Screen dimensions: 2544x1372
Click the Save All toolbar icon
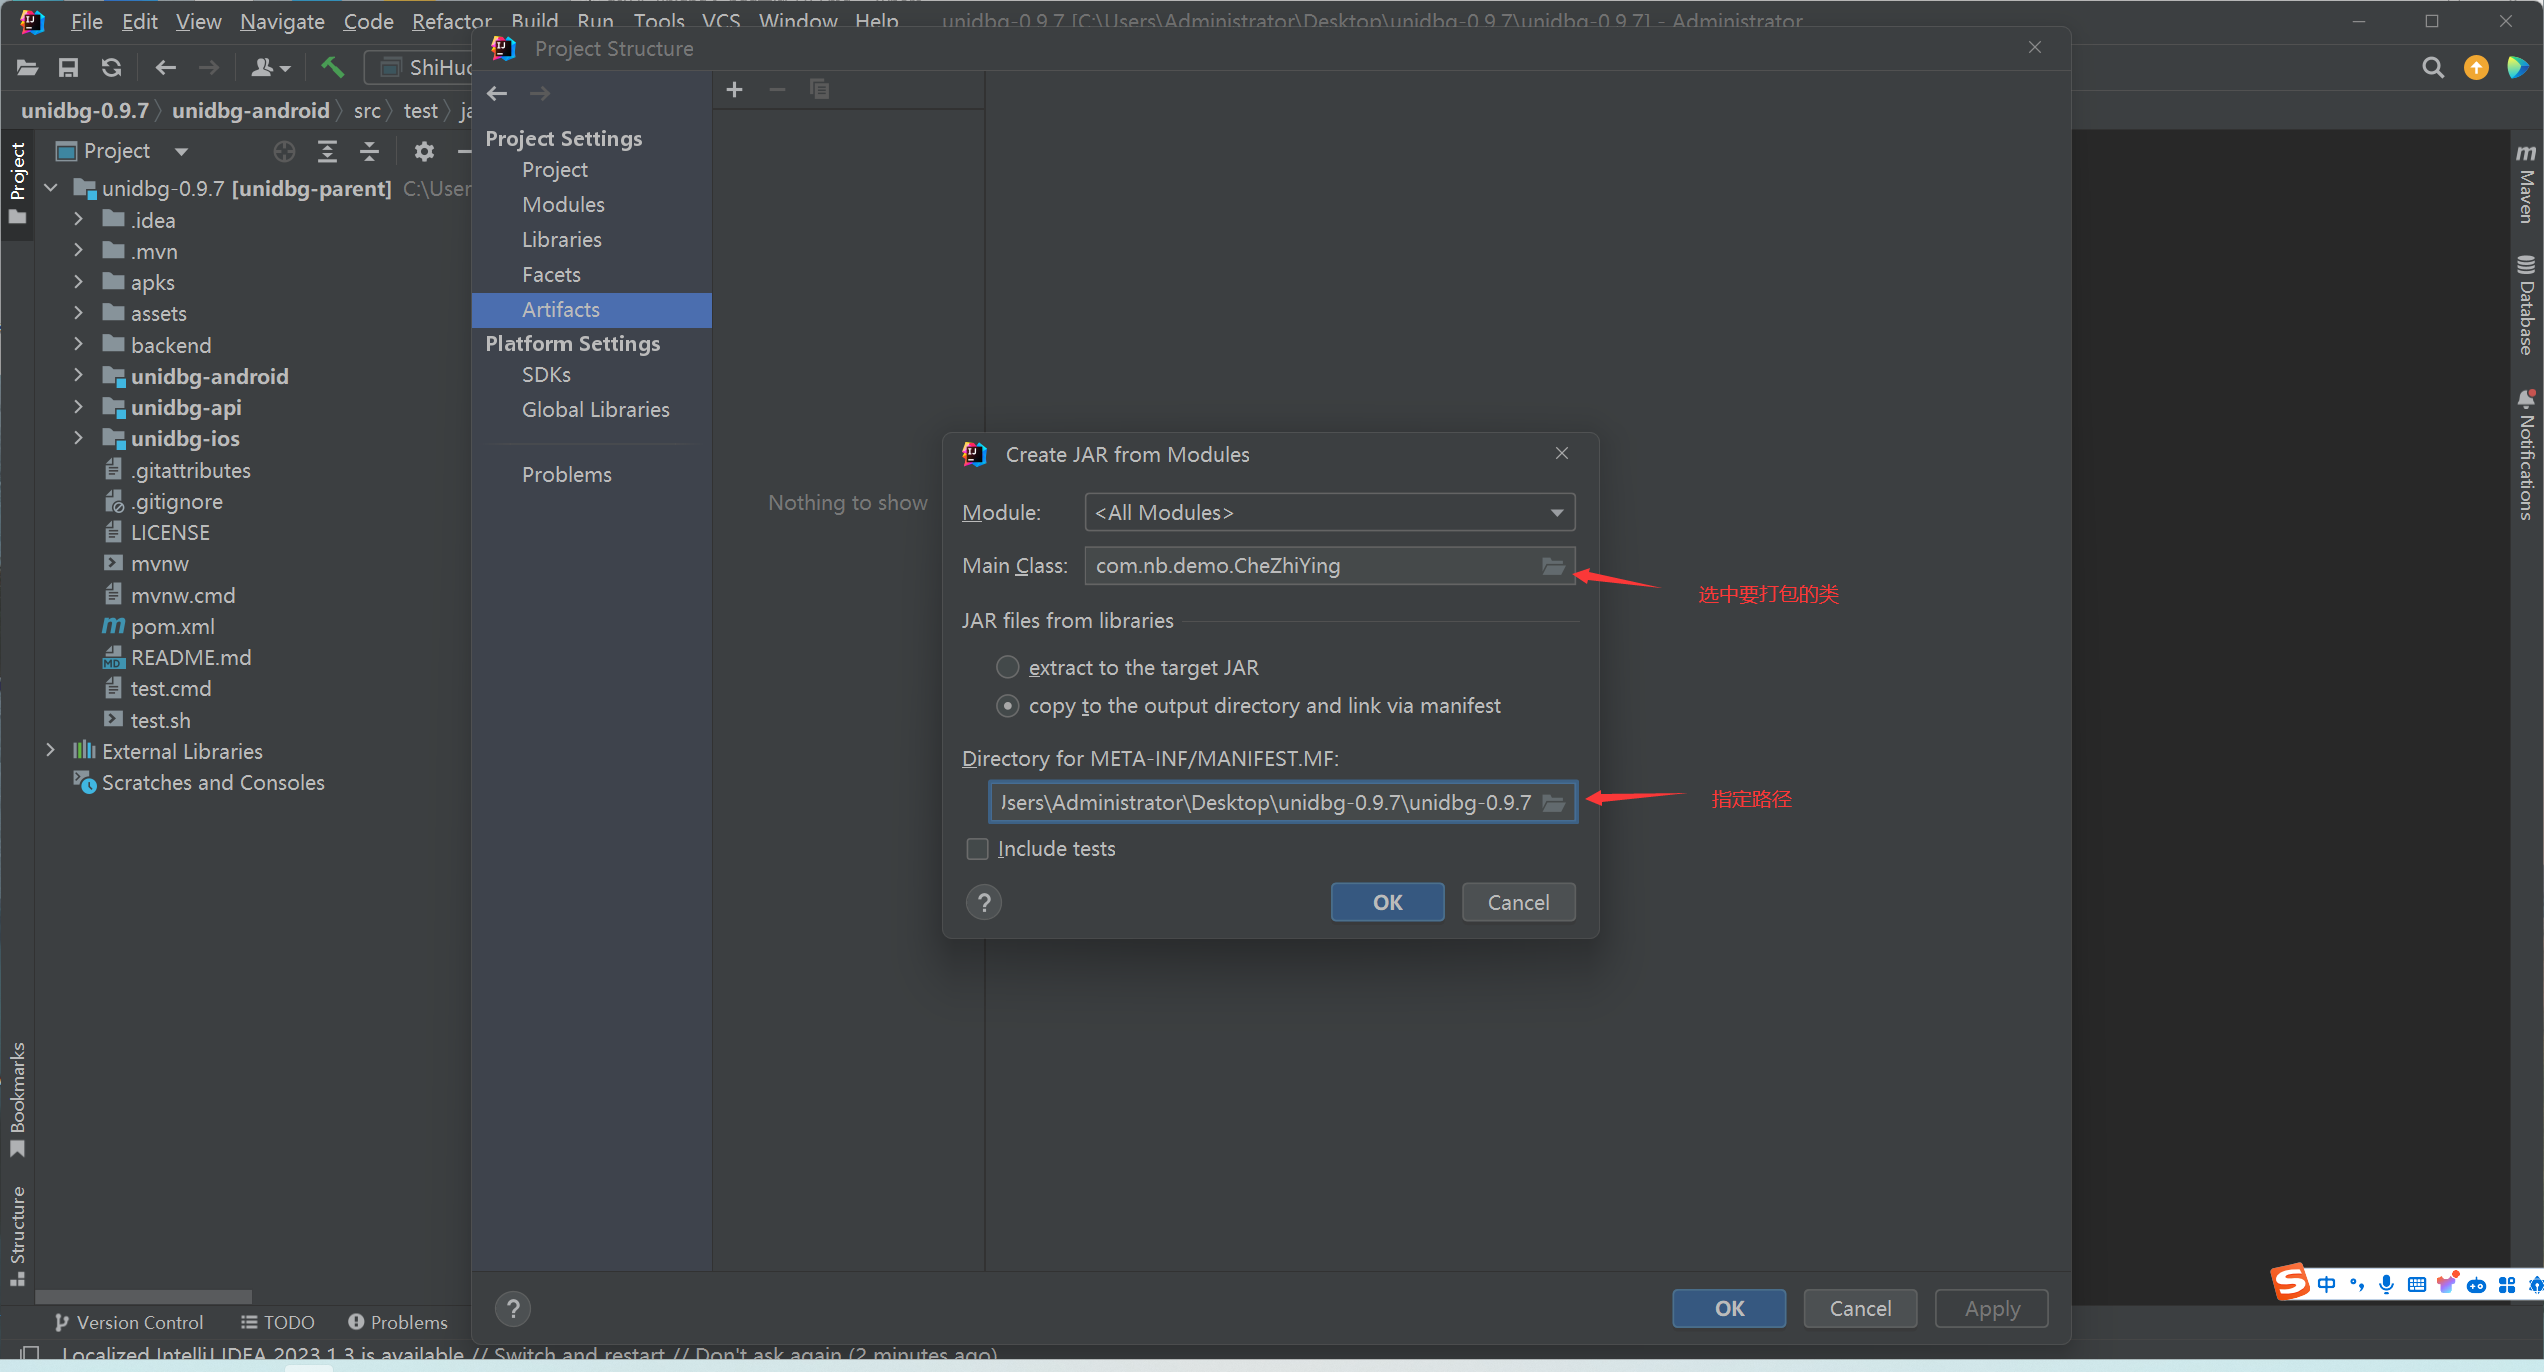pyautogui.click(x=68, y=67)
